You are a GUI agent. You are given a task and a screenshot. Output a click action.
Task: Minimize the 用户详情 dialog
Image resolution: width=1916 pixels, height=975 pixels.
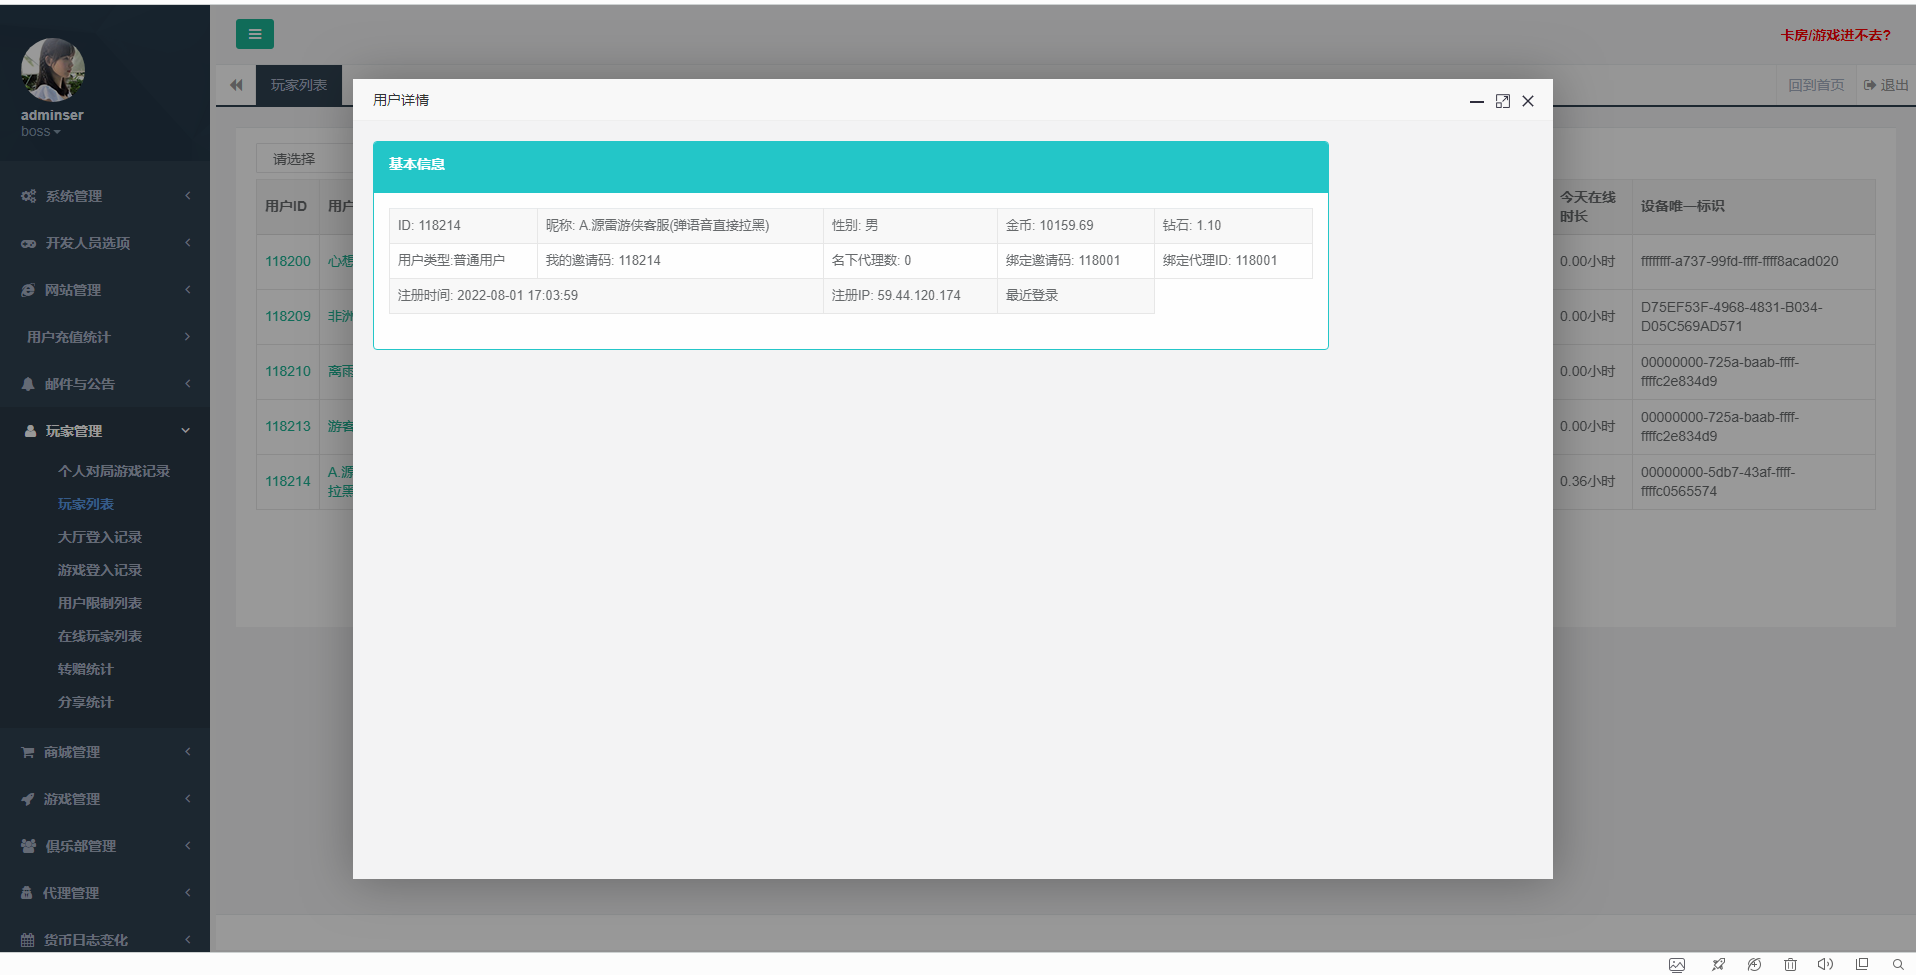tap(1476, 101)
